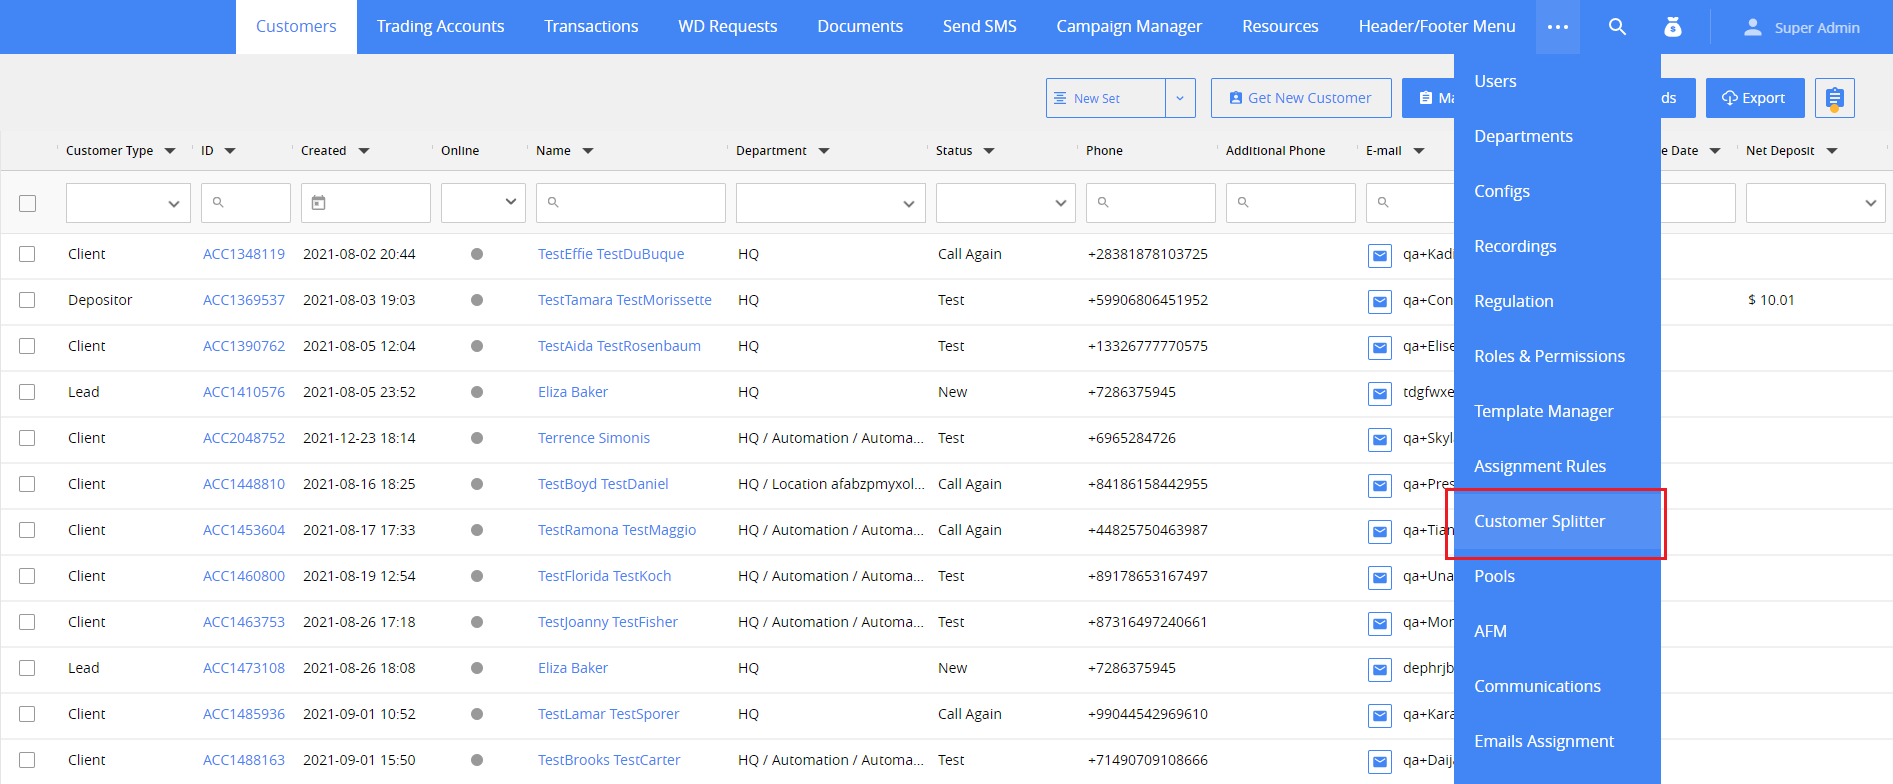The height and width of the screenshot is (784, 1893).
Task: Click the search magnifier icon in top bar
Action: (1616, 27)
